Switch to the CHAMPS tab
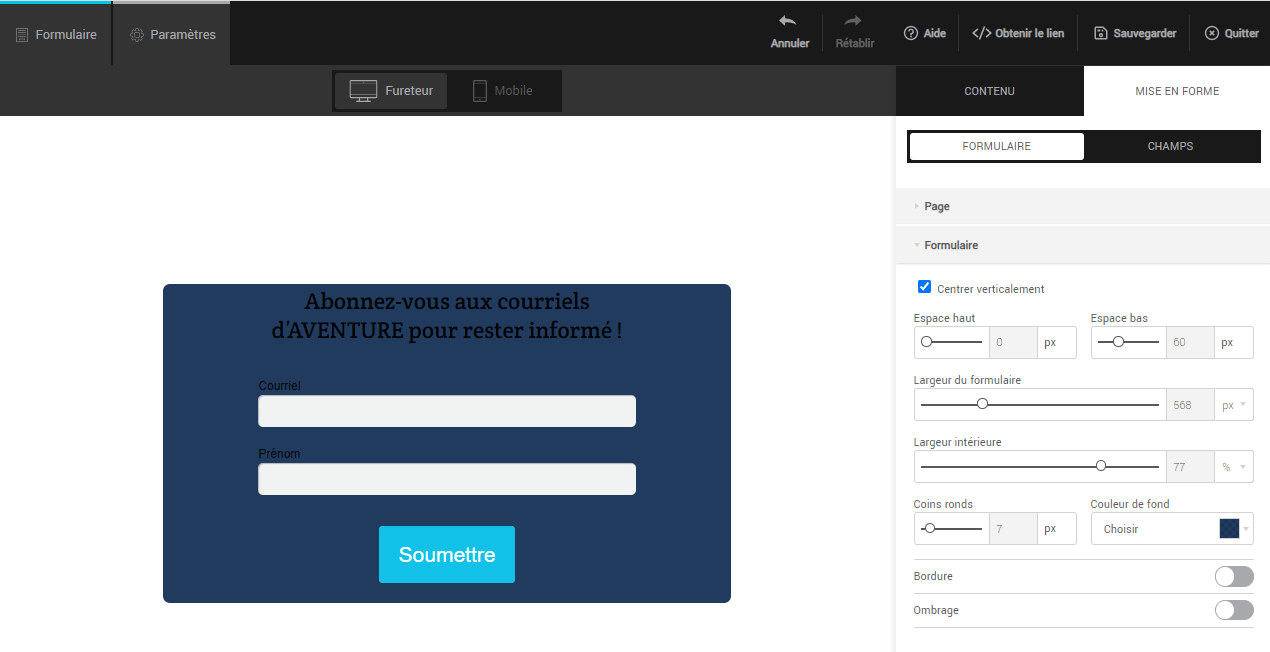Viewport: 1270px width, 652px height. [x=1170, y=146]
